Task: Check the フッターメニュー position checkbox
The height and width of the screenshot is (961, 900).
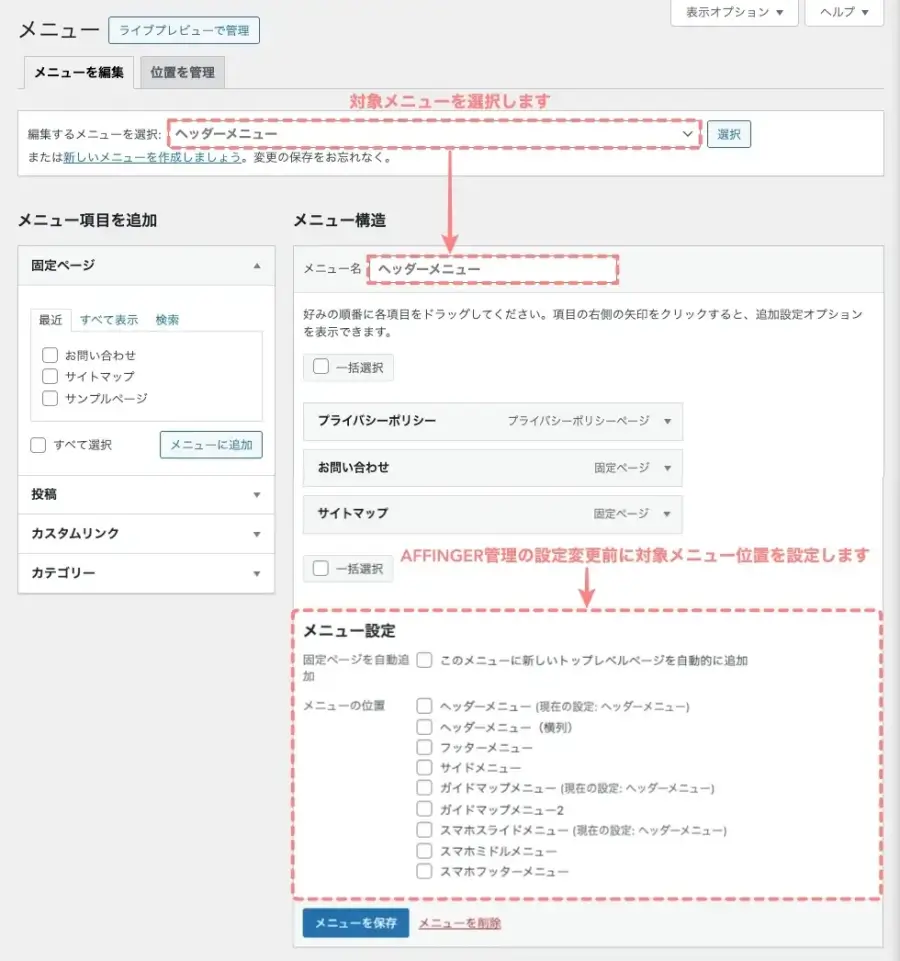Action: tap(424, 746)
